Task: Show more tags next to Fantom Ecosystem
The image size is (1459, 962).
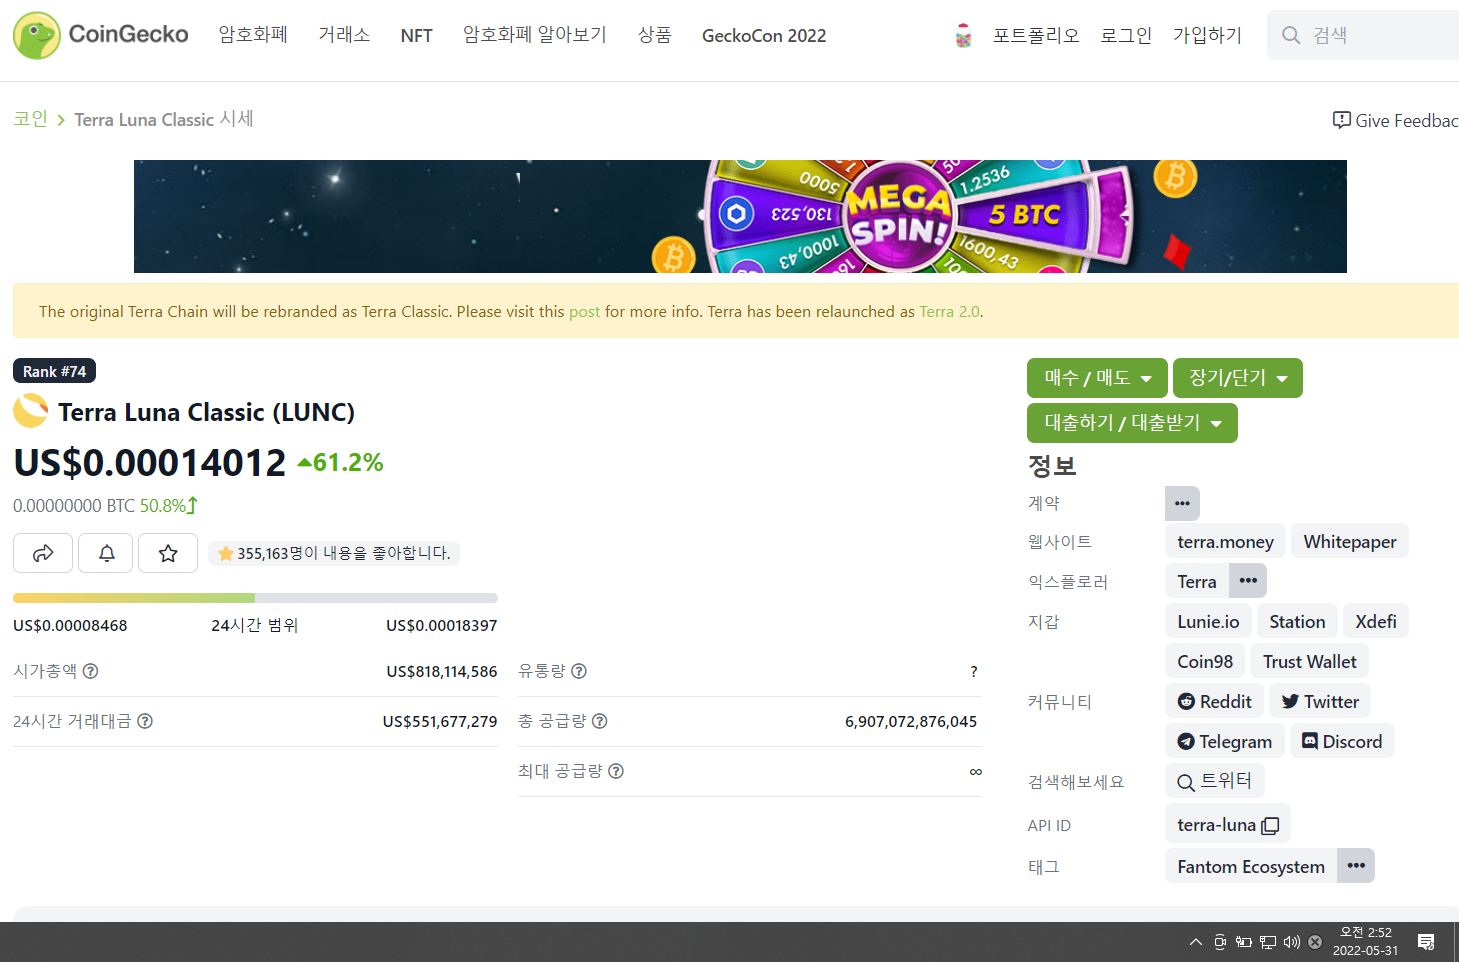Action: tap(1356, 866)
